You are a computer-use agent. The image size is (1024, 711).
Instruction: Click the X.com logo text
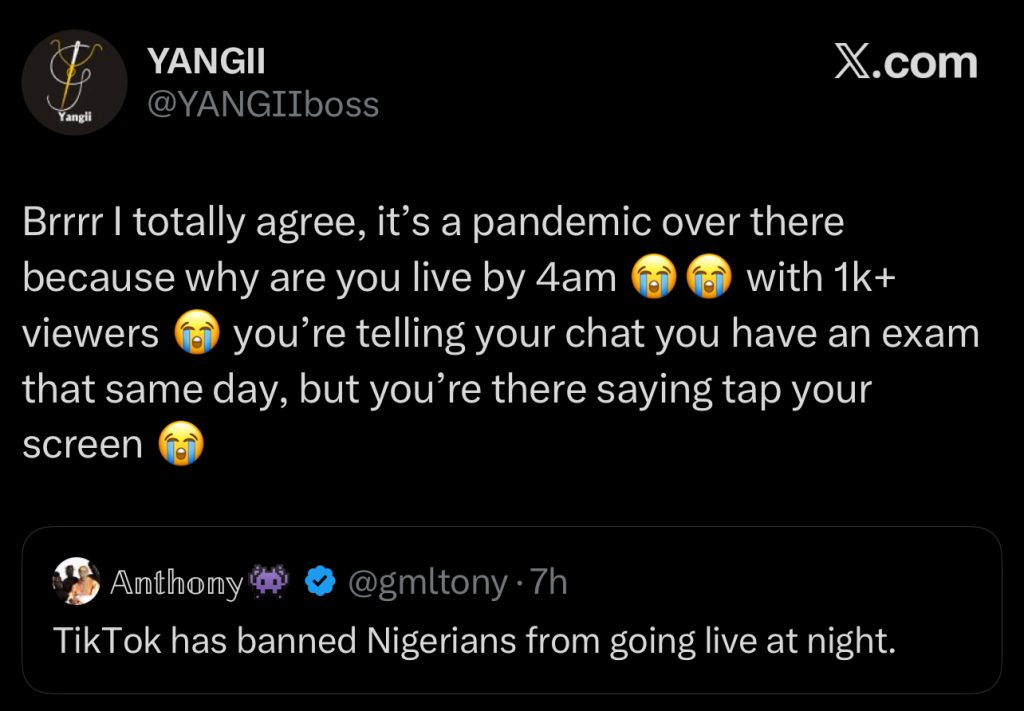905,63
